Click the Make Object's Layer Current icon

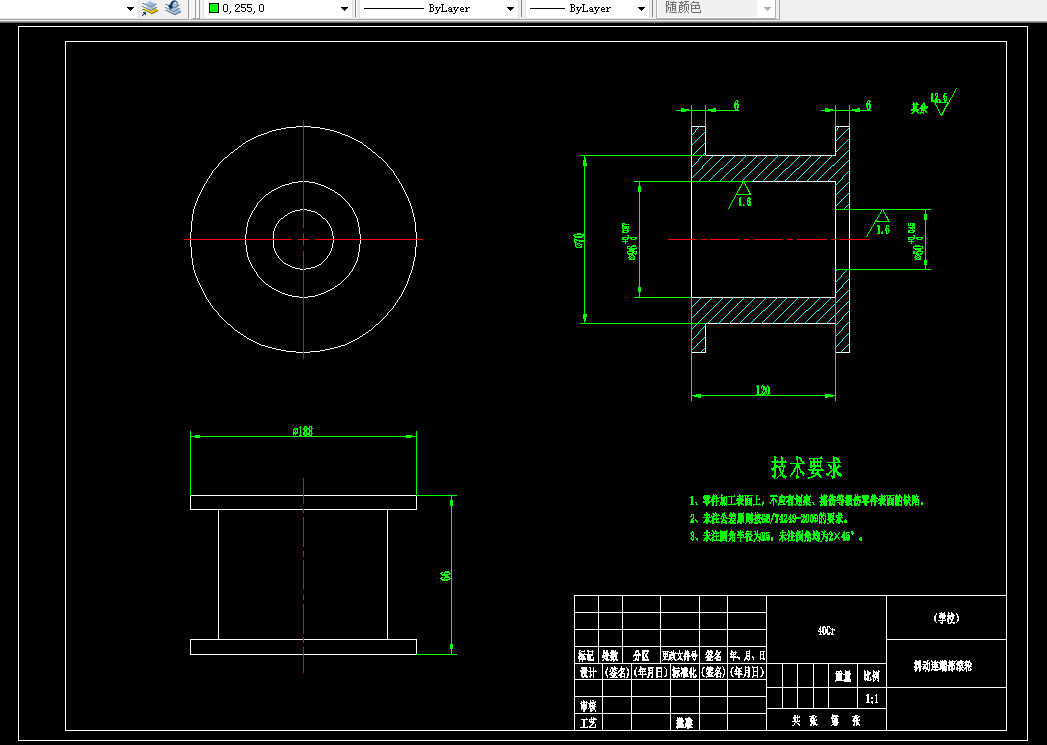coord(150,8)
